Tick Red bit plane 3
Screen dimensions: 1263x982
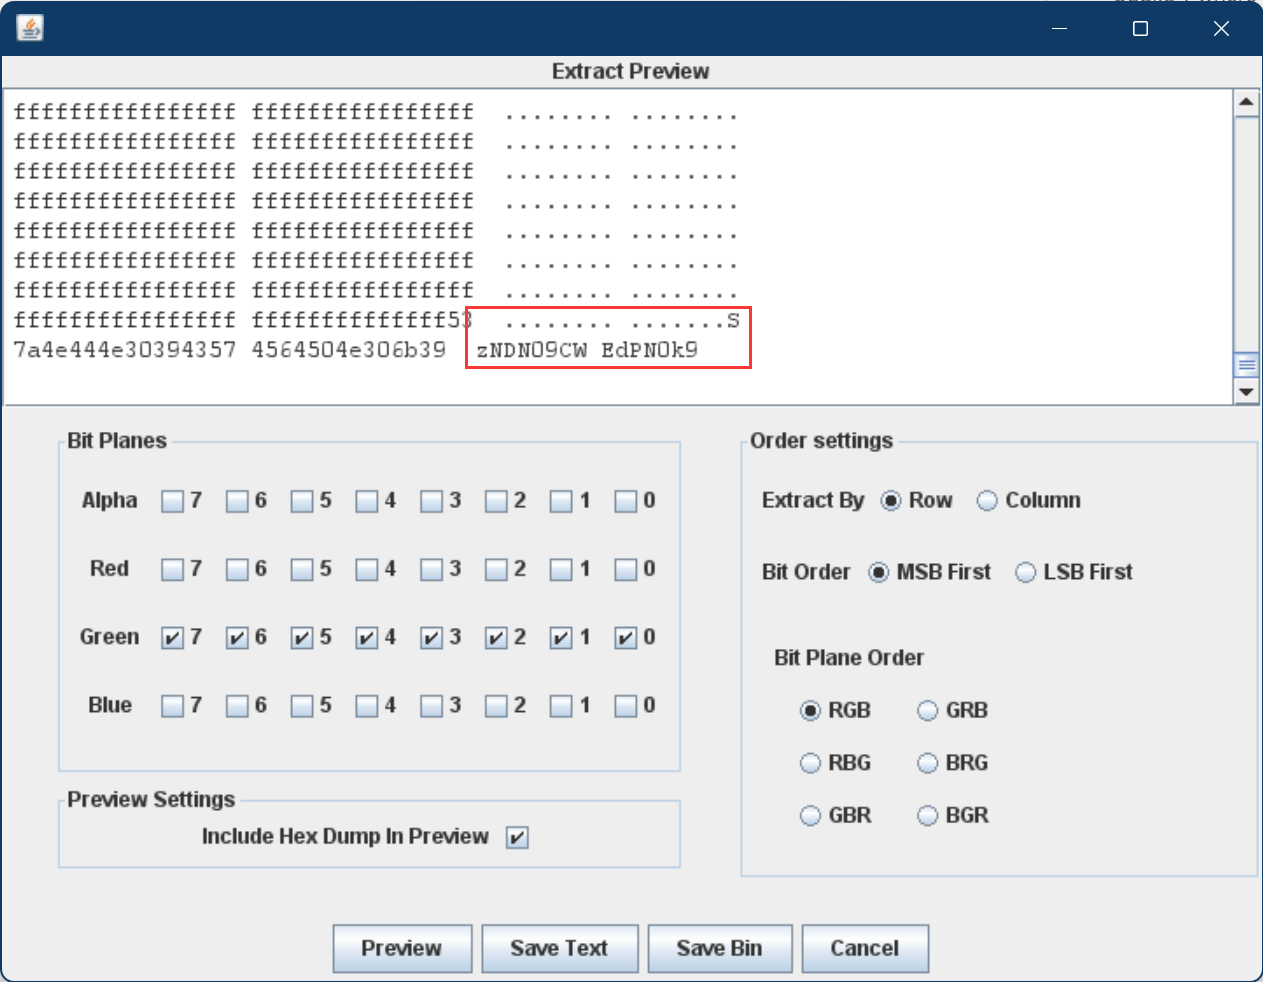[431, 569]
